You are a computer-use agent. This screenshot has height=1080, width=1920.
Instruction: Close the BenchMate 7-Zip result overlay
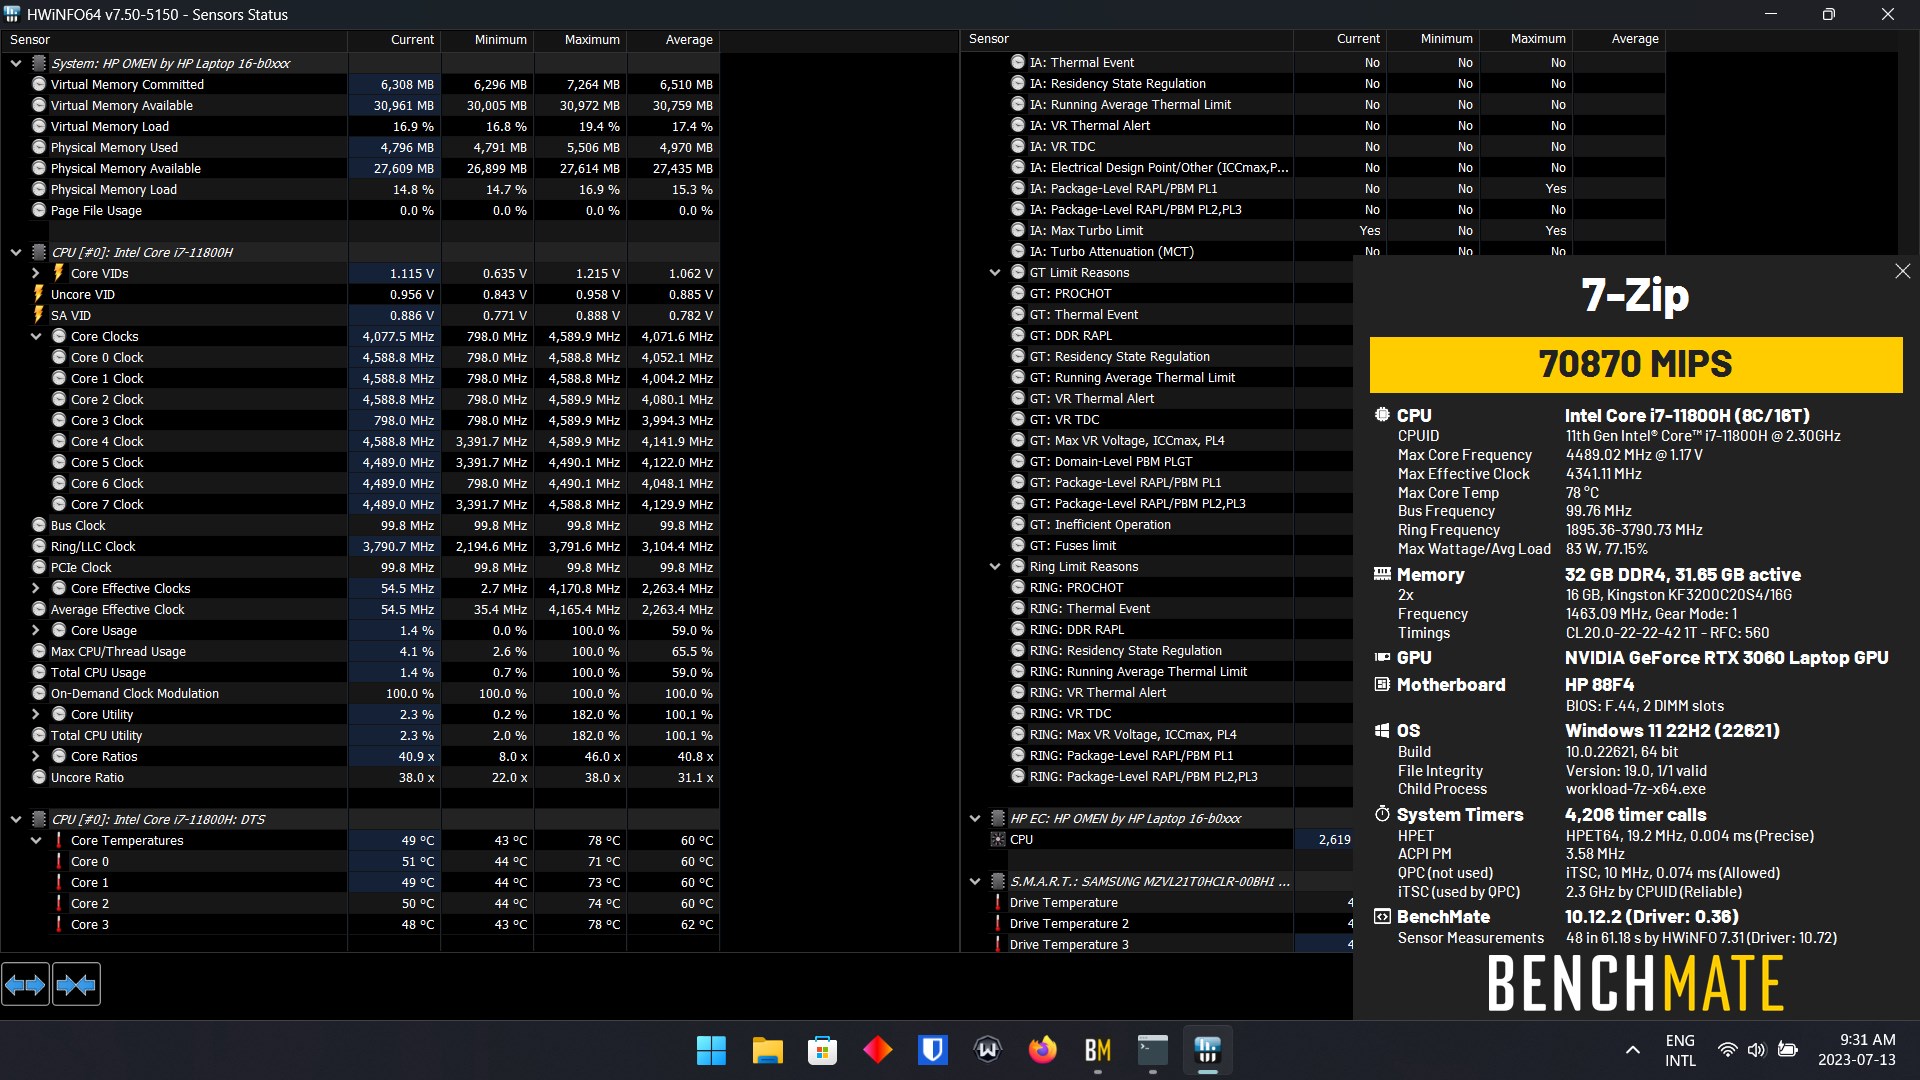pos(1902,272)
